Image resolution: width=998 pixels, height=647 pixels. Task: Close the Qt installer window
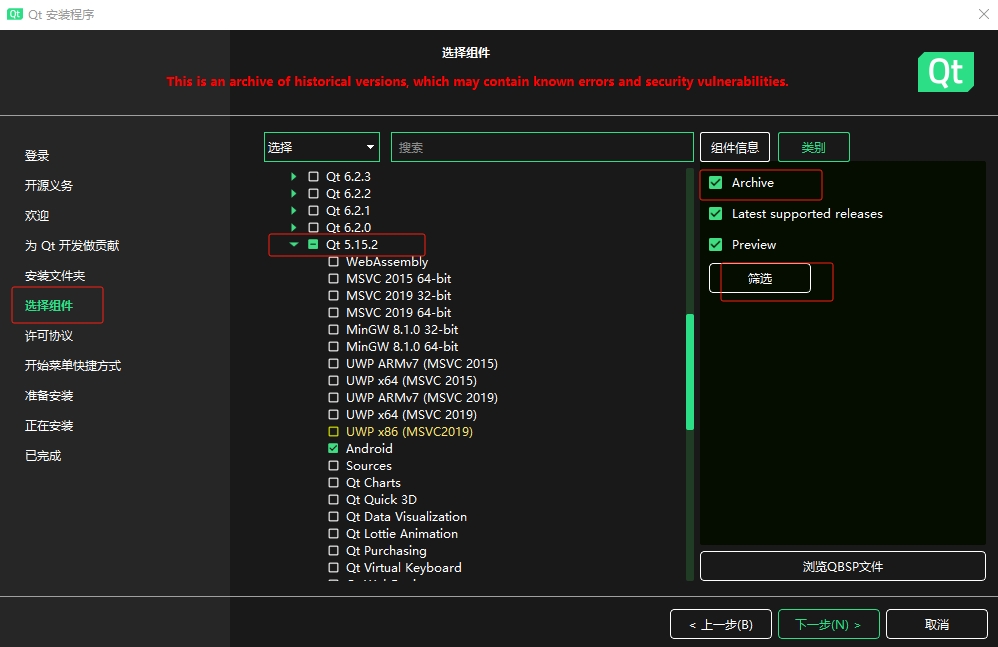(x=983, y=14)
